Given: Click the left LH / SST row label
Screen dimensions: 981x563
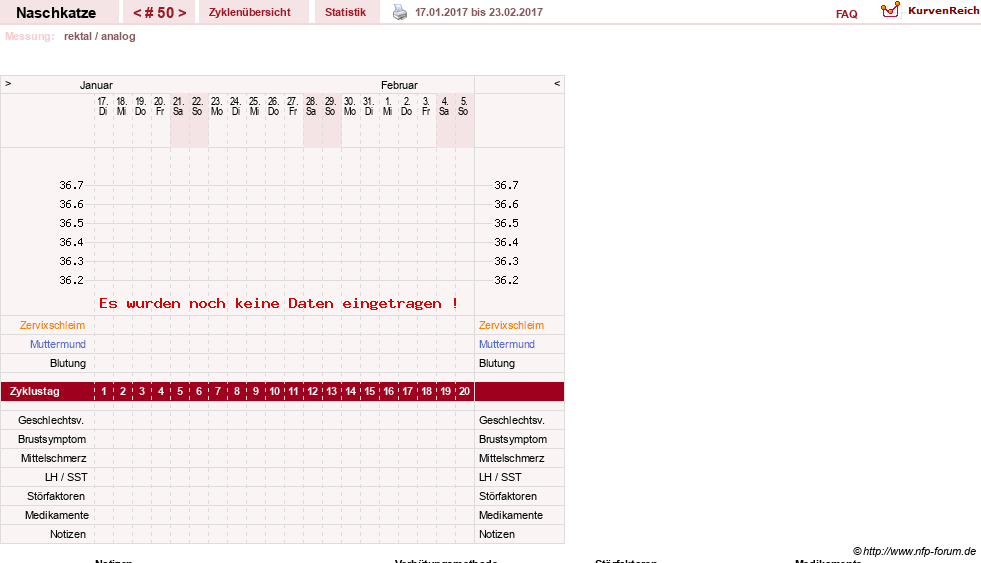Looking at the screenshot, I should click(66, 477).
